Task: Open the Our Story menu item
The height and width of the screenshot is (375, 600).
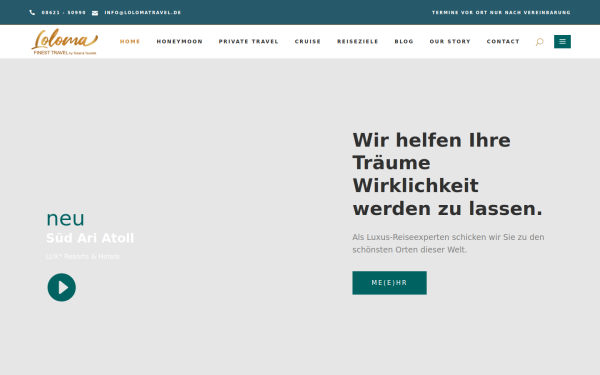Action: click(450, 42)
